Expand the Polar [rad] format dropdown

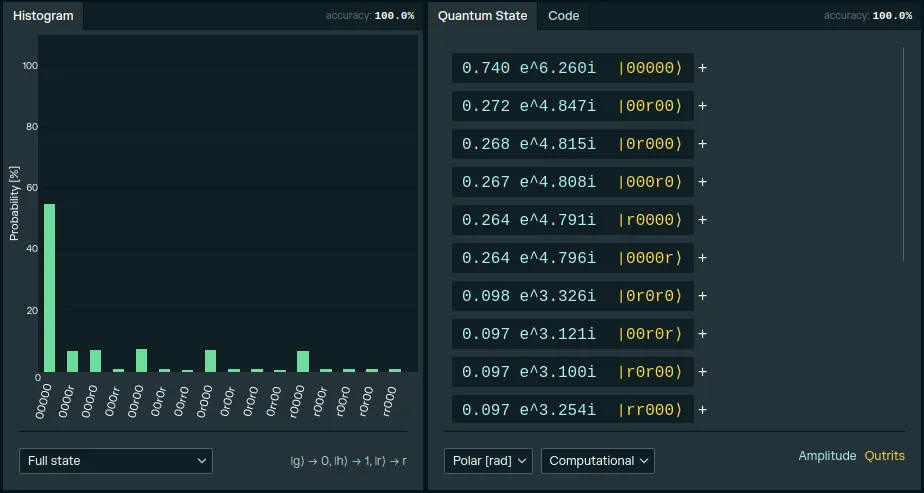(x=488, y=461)
